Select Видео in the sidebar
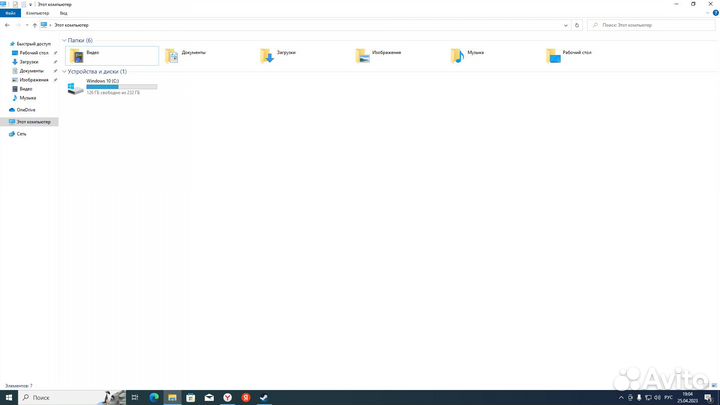 click(x=22, y=89)
